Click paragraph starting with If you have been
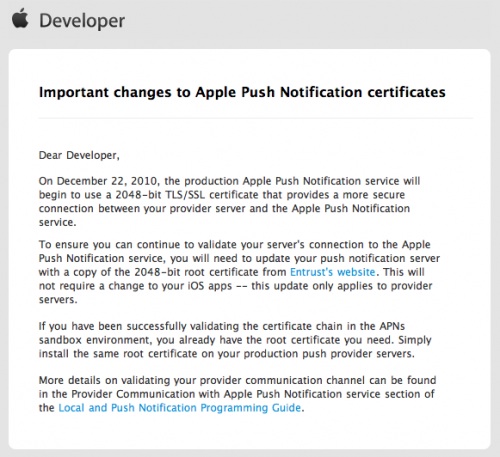500x457 pixels. coord(235,340)
